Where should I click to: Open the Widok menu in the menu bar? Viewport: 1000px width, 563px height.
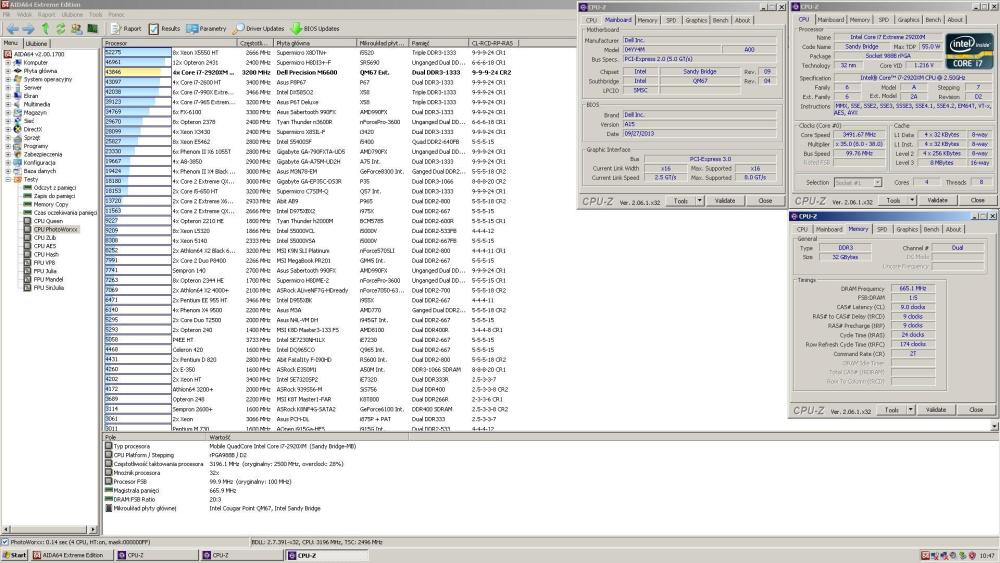24,14
